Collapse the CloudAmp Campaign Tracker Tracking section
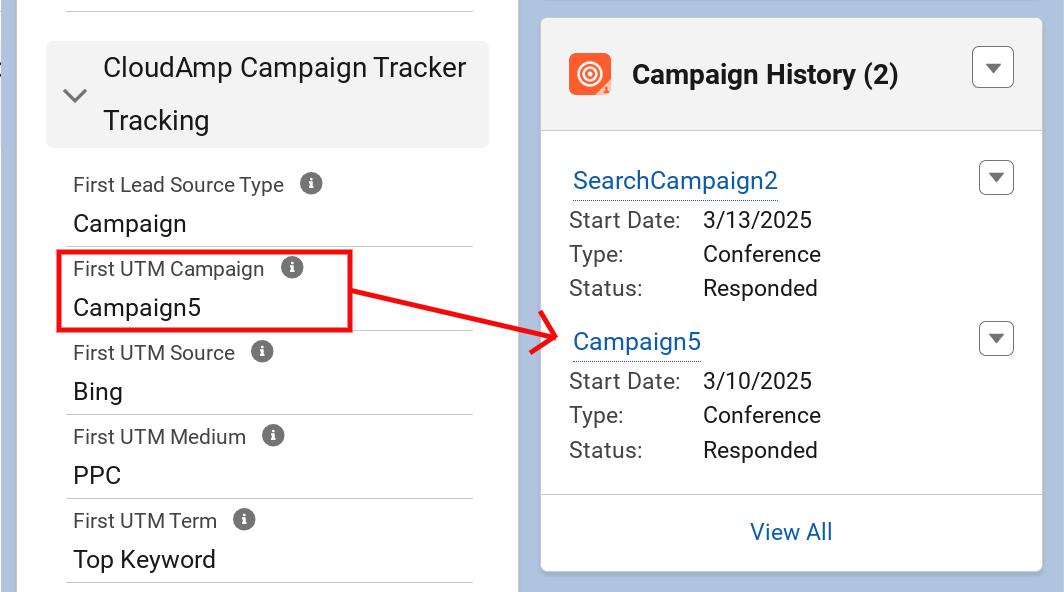 [75, 95]
